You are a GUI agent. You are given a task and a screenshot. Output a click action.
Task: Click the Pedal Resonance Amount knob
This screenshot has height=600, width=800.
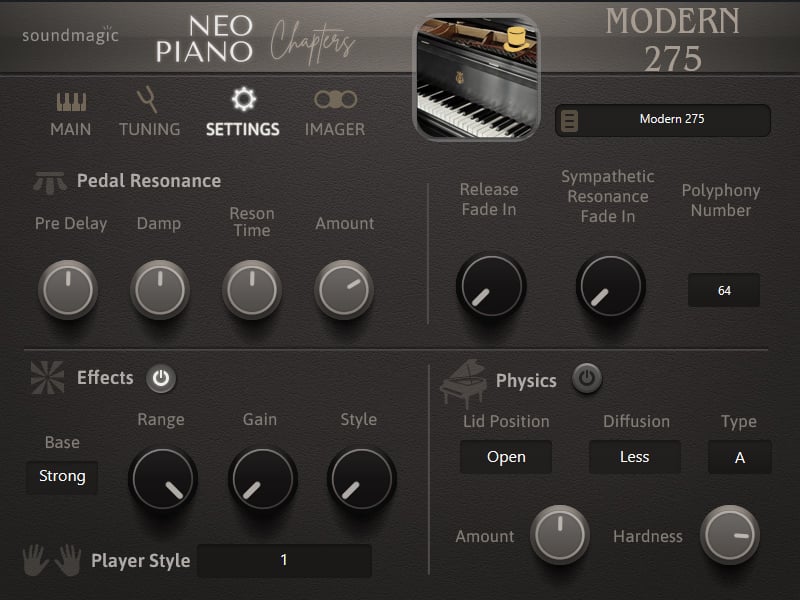click(x=344, y=290)
